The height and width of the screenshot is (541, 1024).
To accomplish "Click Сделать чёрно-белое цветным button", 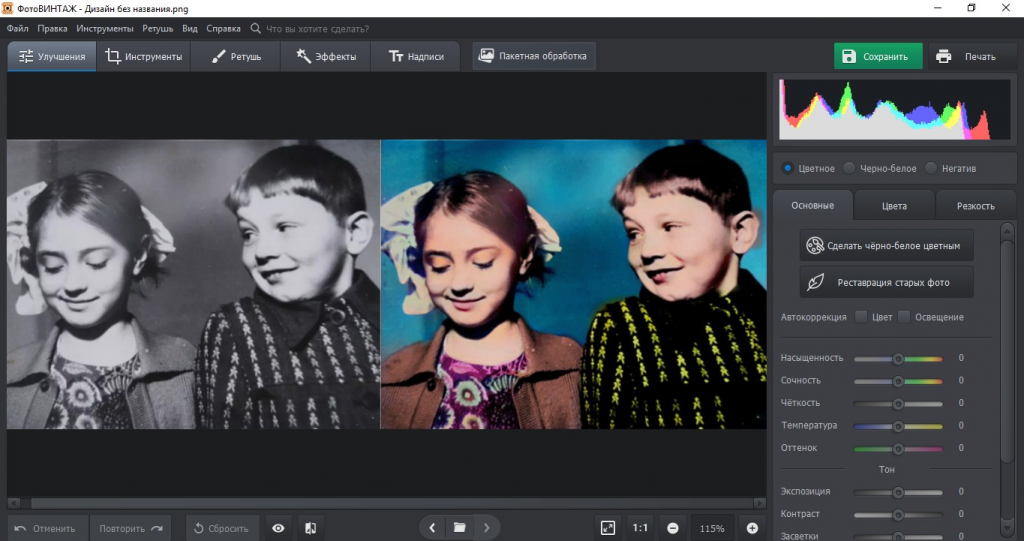I will [886, 245].
